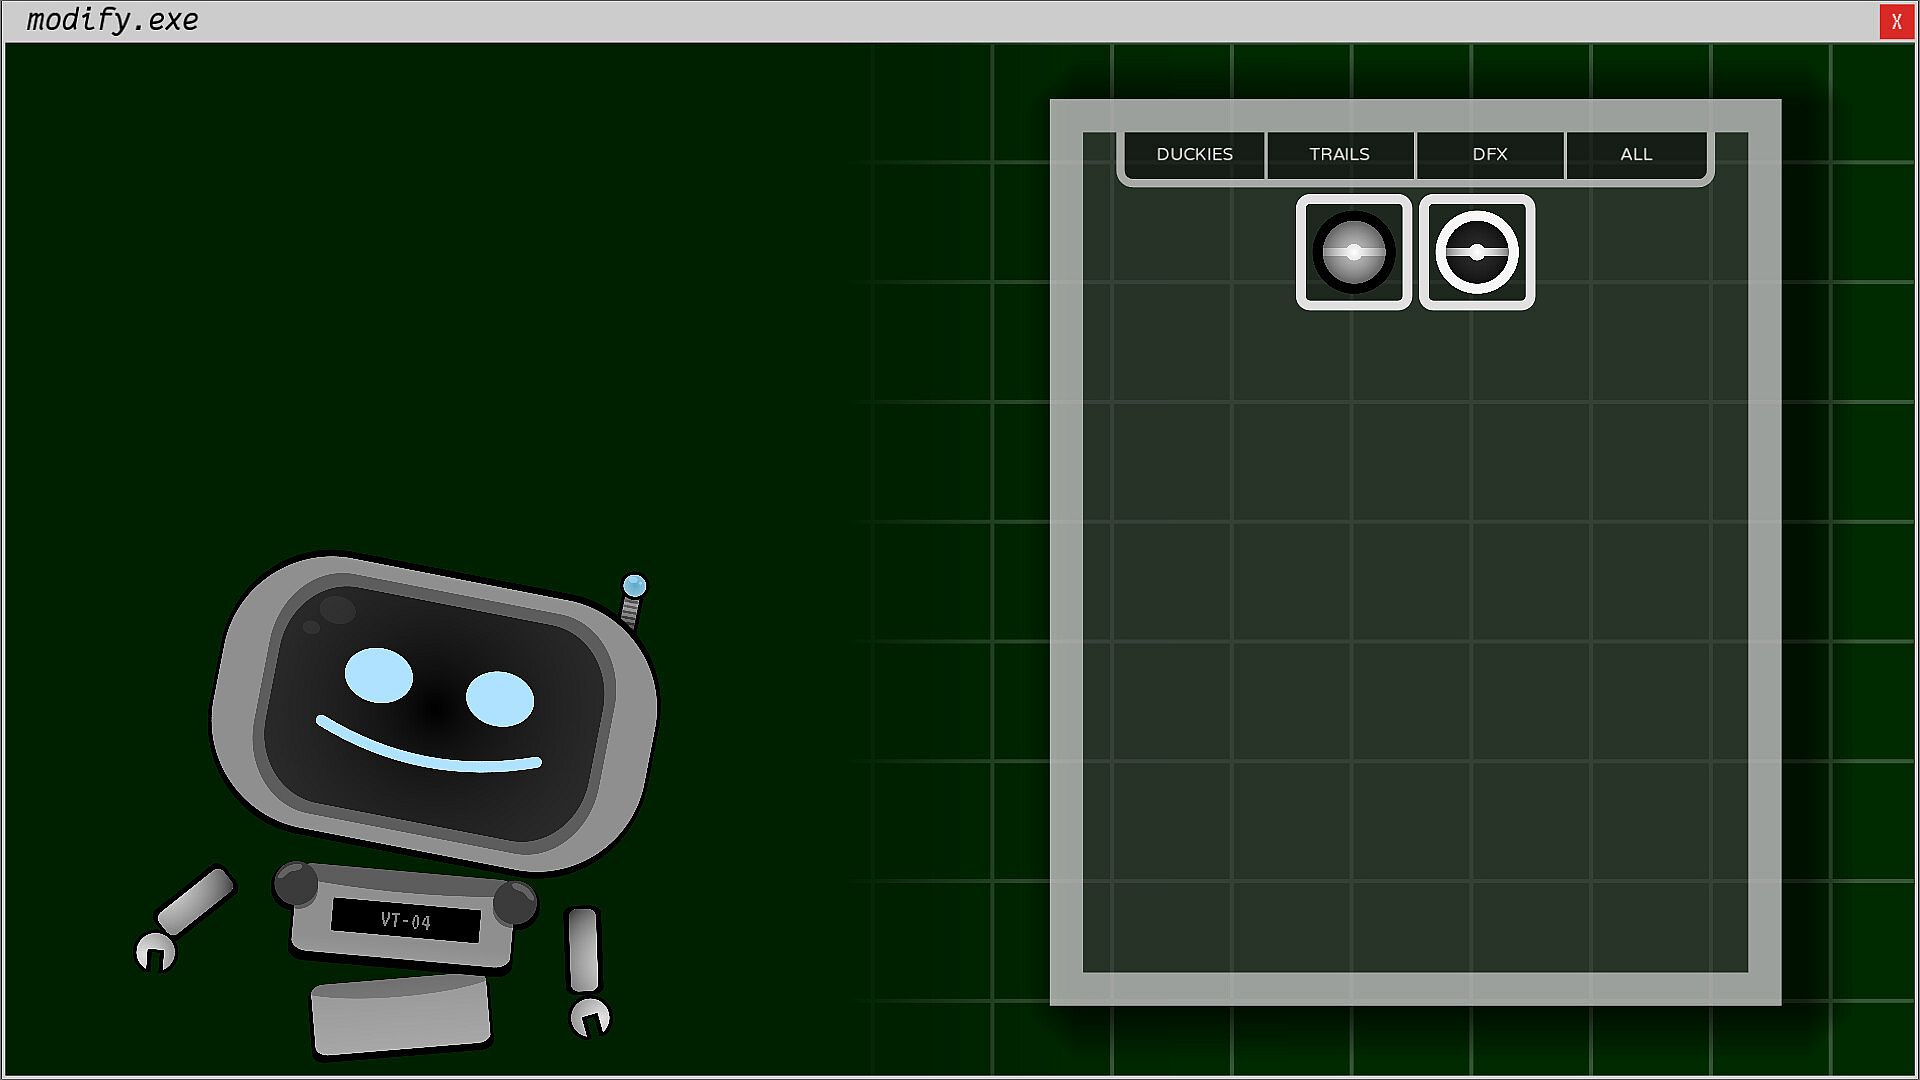The image size is (1920, 1080).
Task: Click the robot's left blue eye
Action: click(x=379, y=675)
